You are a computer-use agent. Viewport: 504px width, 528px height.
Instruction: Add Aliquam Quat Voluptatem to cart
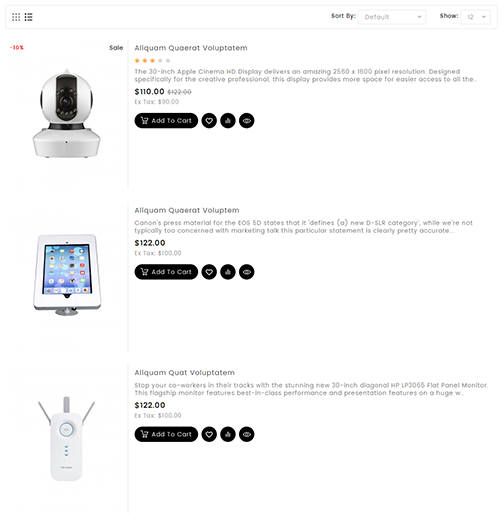[x=166, y=434]
